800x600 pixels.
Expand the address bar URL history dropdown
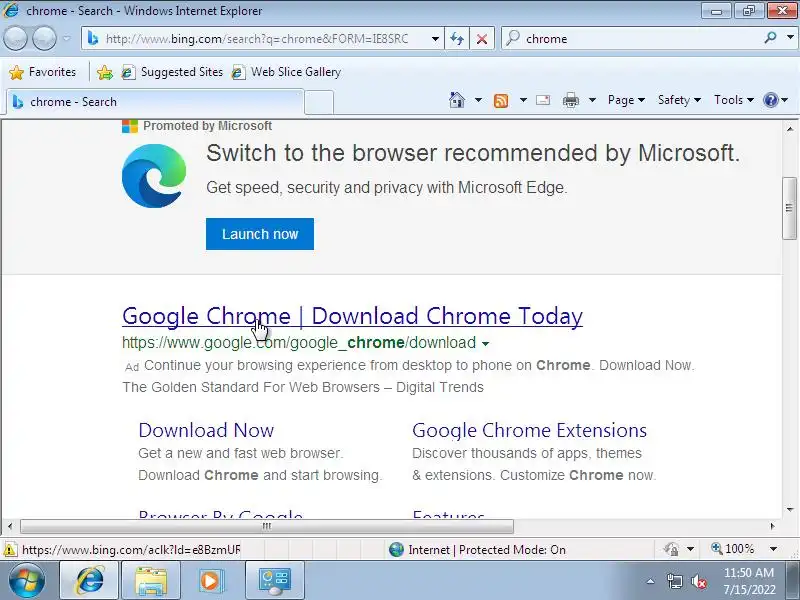pos(435,39)
